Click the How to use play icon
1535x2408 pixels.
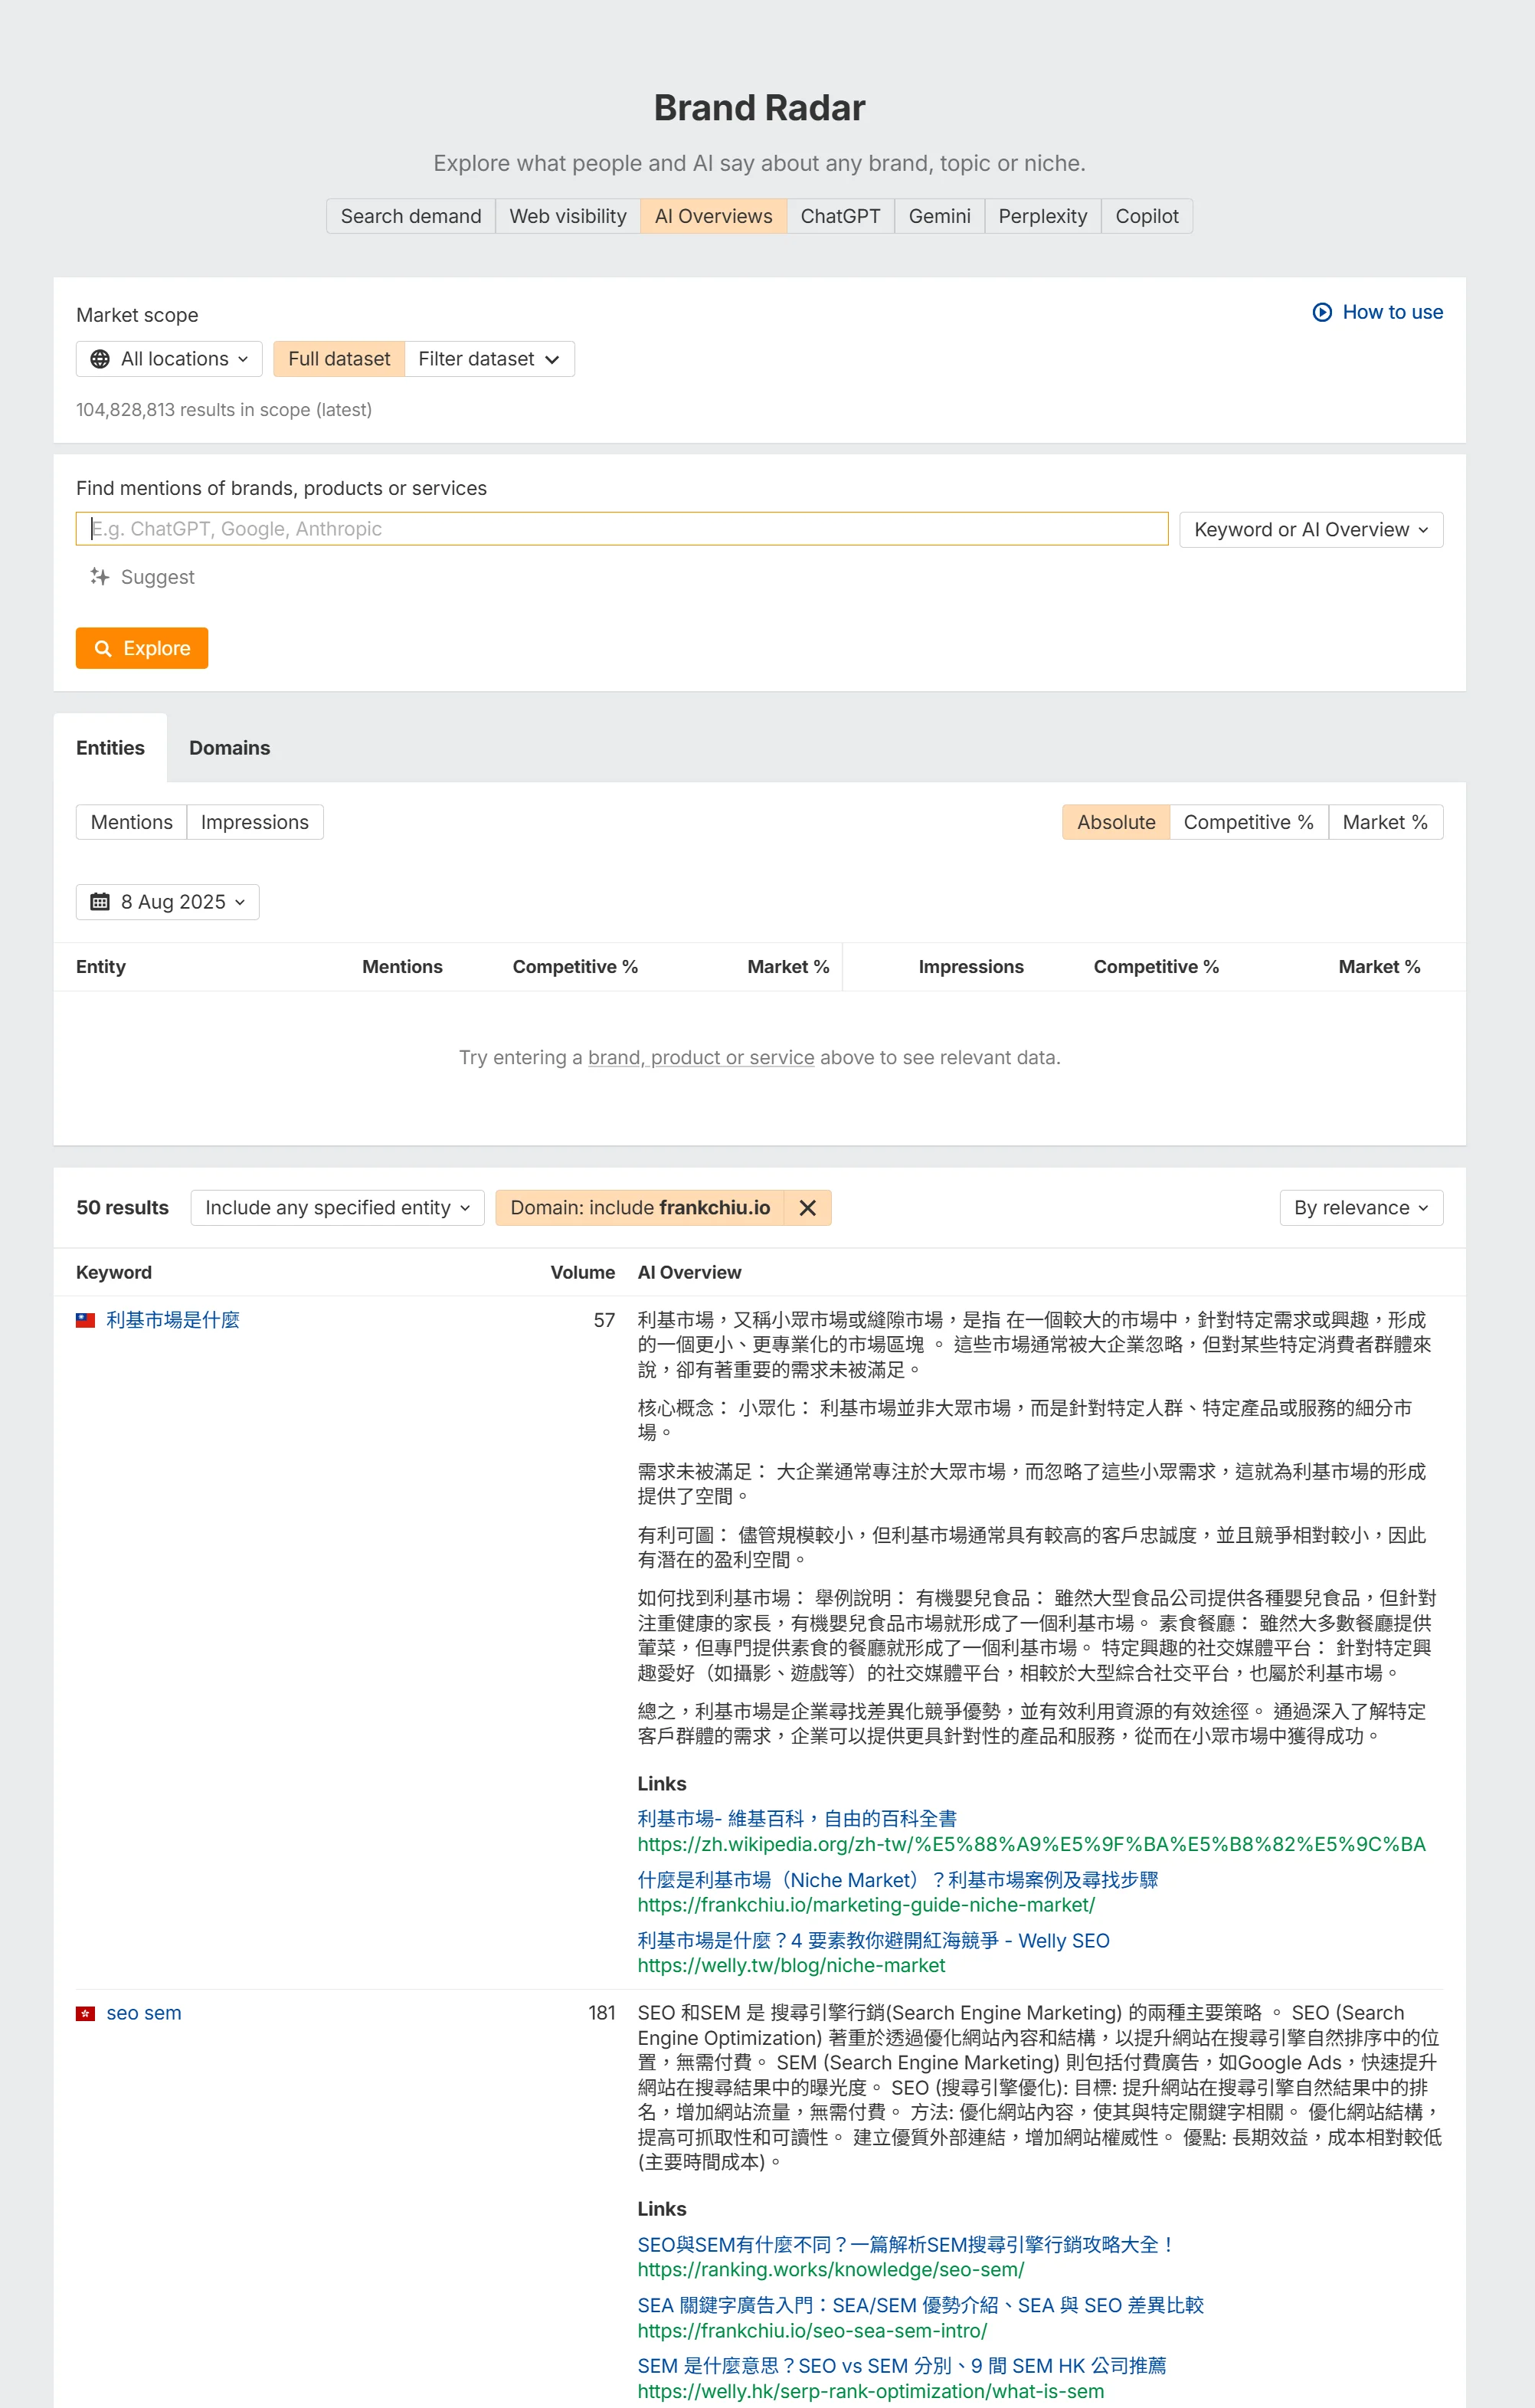pyautogui.click(x=1321, y=312)
